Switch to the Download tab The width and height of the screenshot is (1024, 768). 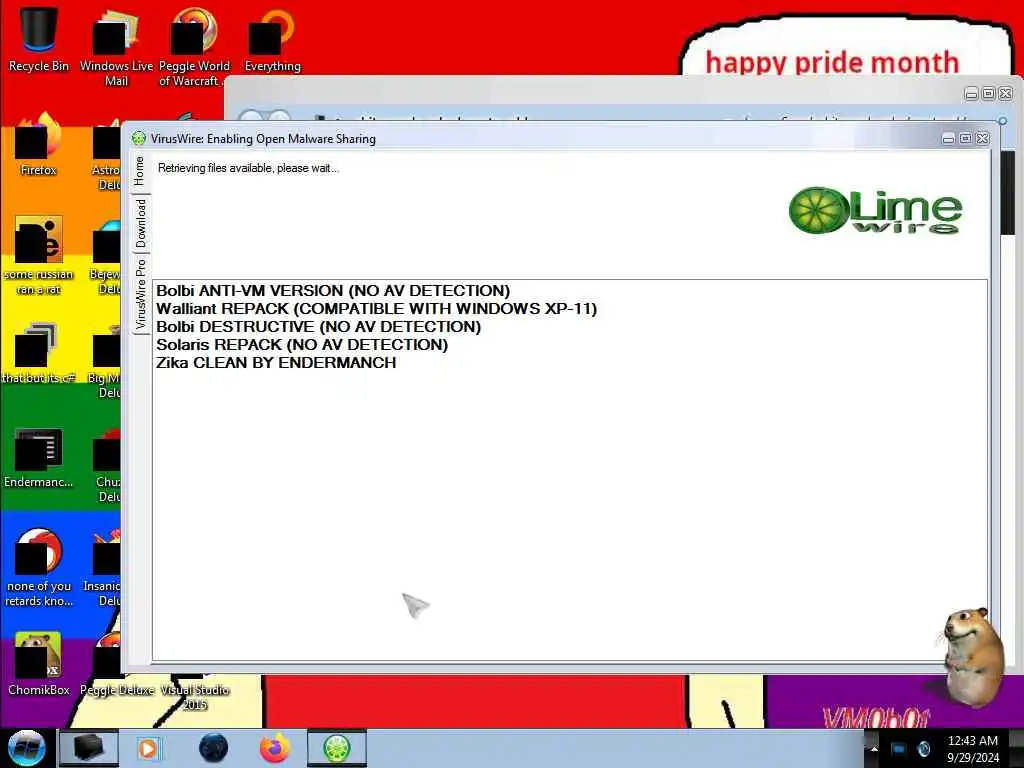coord(140,224)
